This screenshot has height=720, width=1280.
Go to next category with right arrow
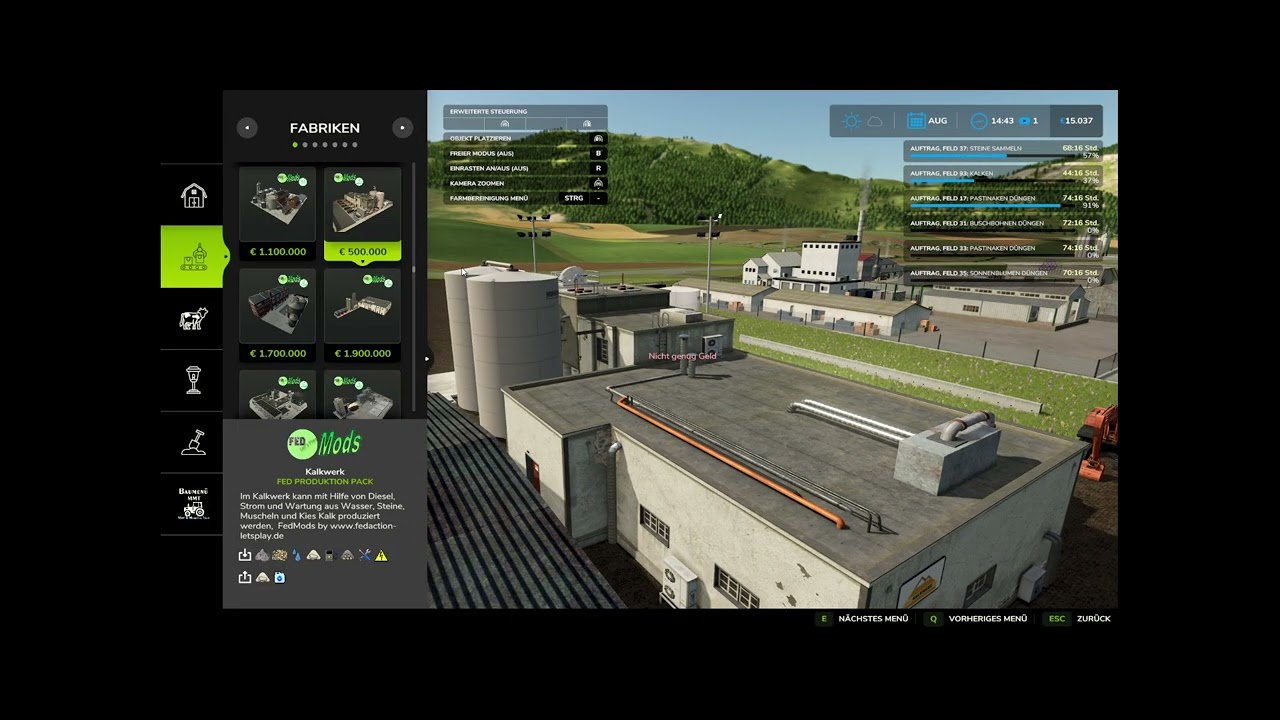[x=402, y=127]
